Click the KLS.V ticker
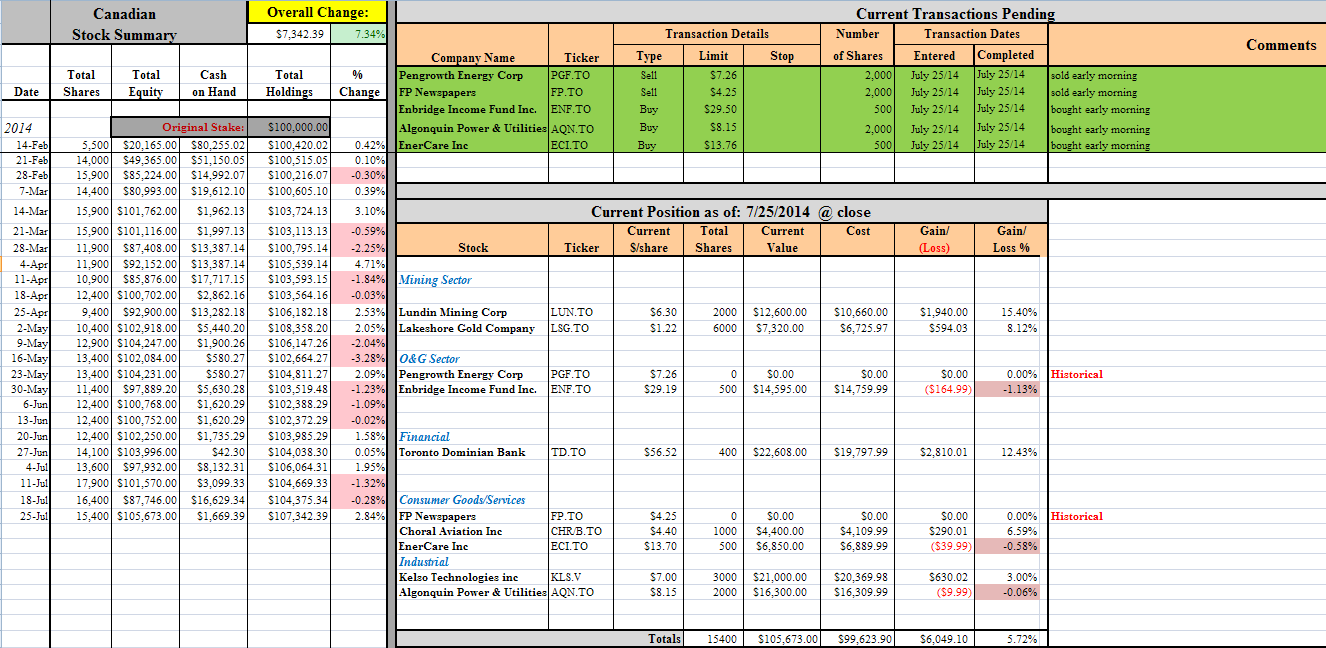The image size is (1326, 648). pos(567,577)
